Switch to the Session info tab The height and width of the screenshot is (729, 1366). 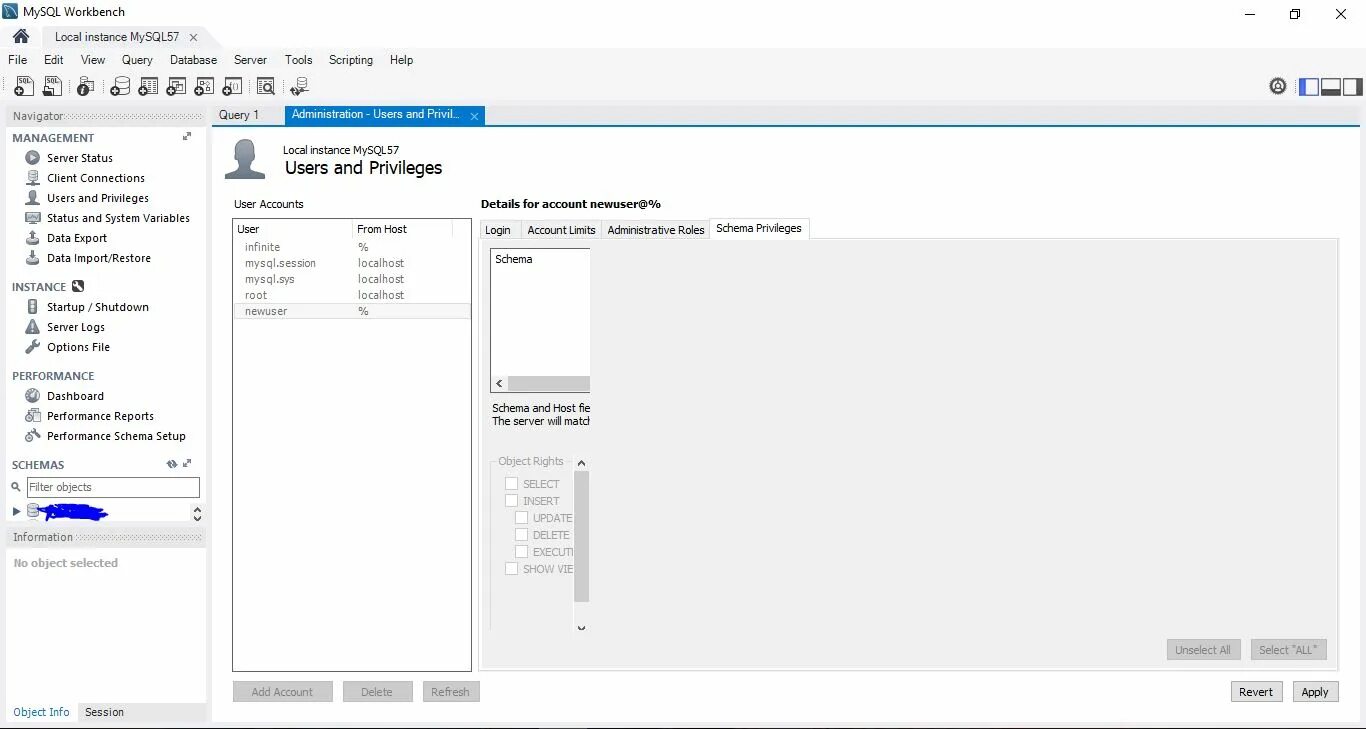click(104, 712)
